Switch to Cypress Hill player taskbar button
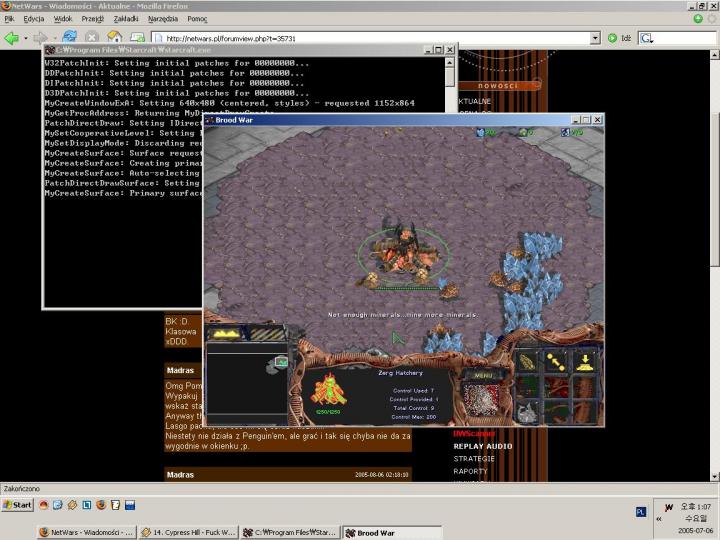The height and width of the screenshot is (540, 720). coord(189,532)
